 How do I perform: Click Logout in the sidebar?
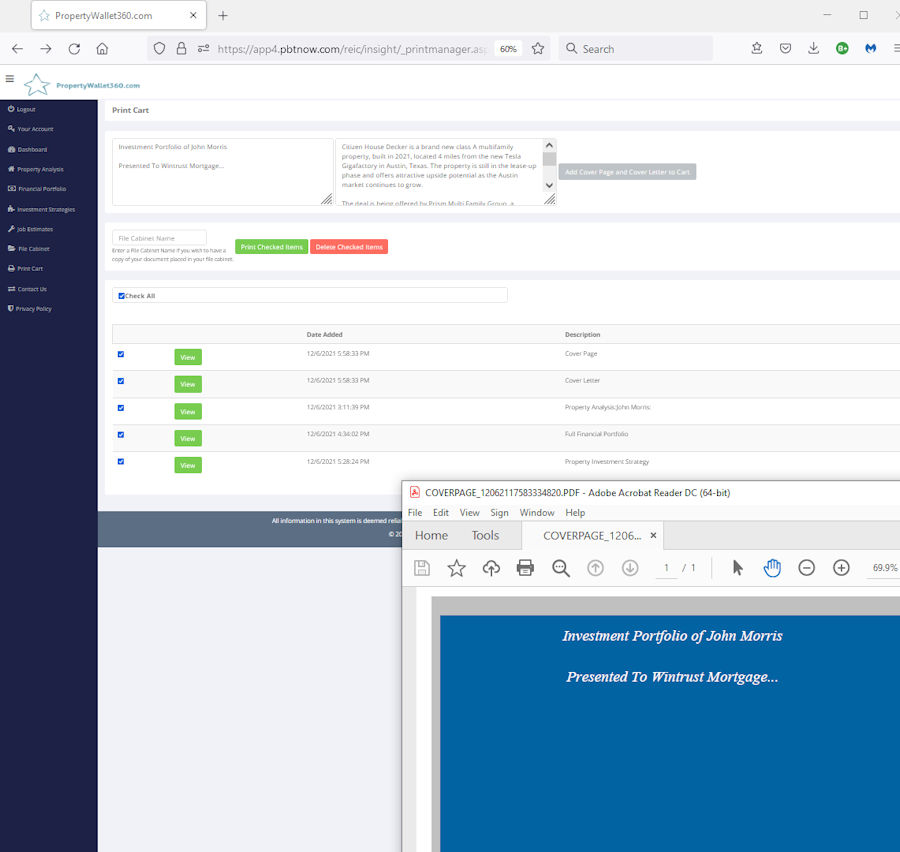22,109
